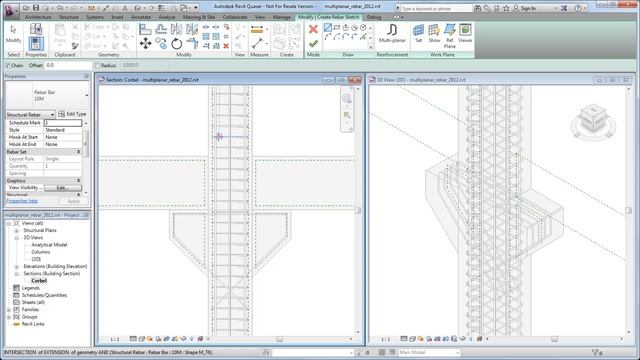The image size is (640, 360).
Task: Toggle the Chain checkbox
Action: pyautogui.click(x=8, y=65)
